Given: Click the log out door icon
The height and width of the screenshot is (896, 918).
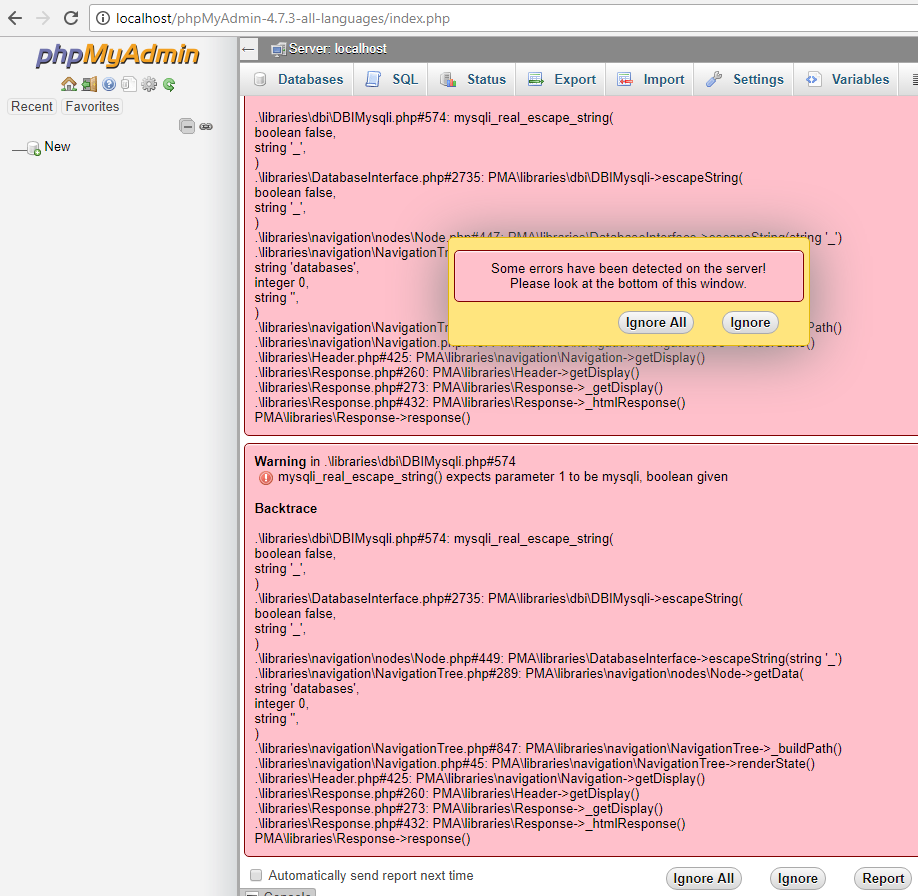Looking at the screenshot, I should click(x=89, y=84).
